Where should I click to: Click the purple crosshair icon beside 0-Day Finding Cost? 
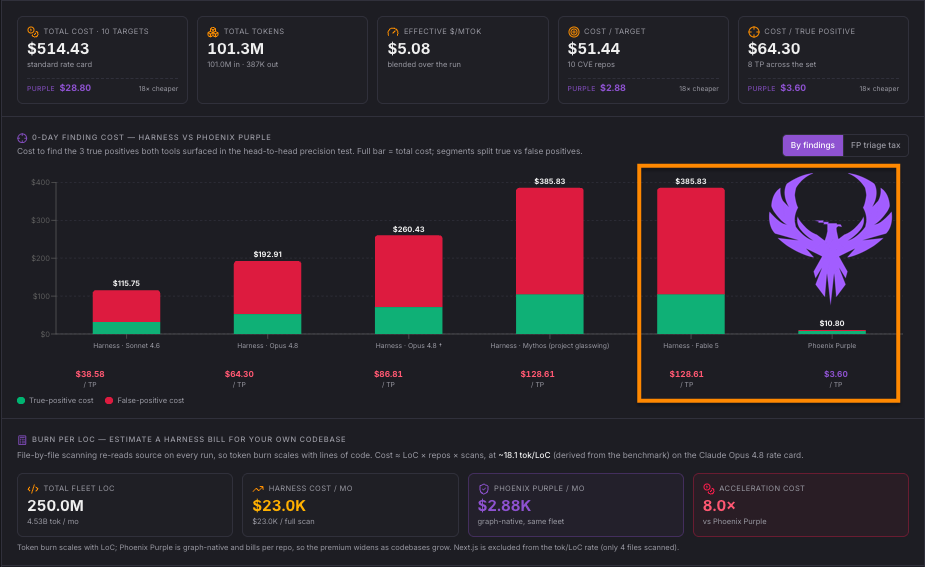[x=22, y=138]
